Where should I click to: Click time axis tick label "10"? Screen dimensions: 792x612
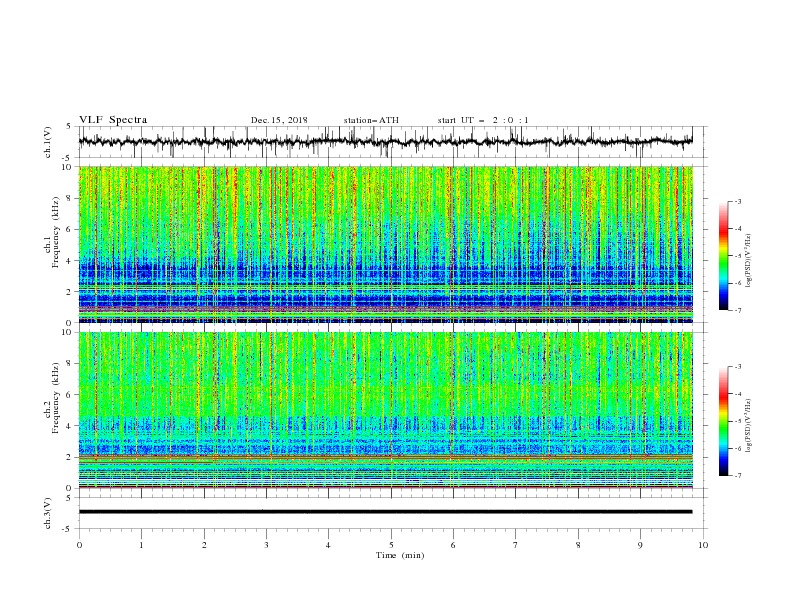click(x=703, y=545)
